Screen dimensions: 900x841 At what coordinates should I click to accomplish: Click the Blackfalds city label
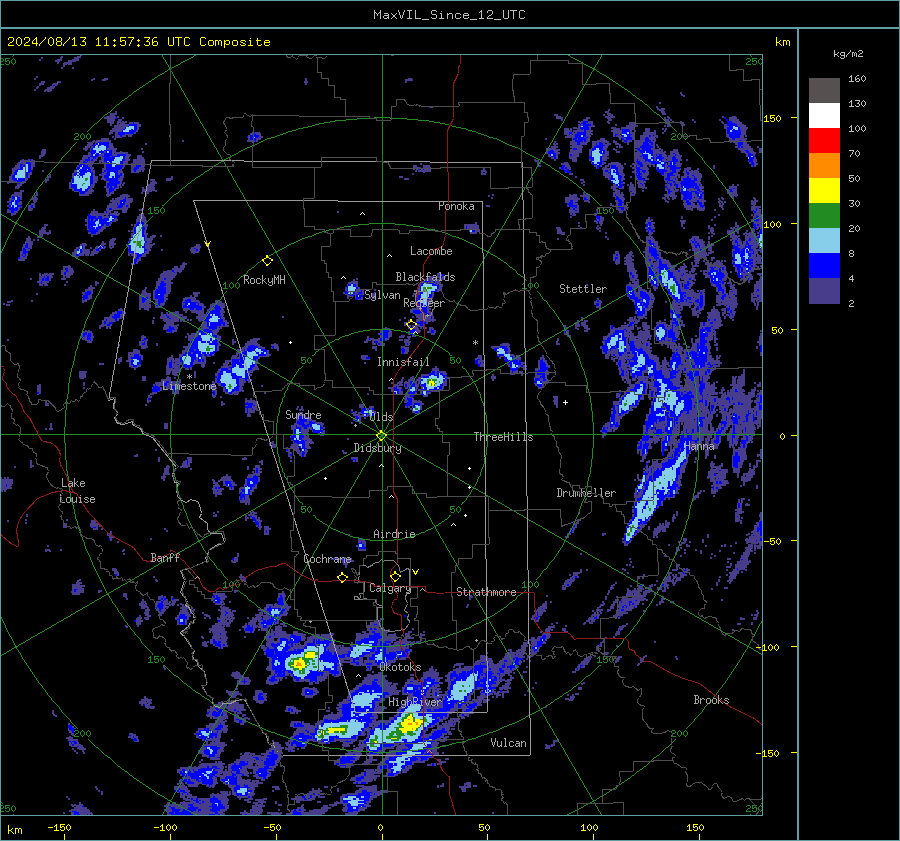pos(425,277)
